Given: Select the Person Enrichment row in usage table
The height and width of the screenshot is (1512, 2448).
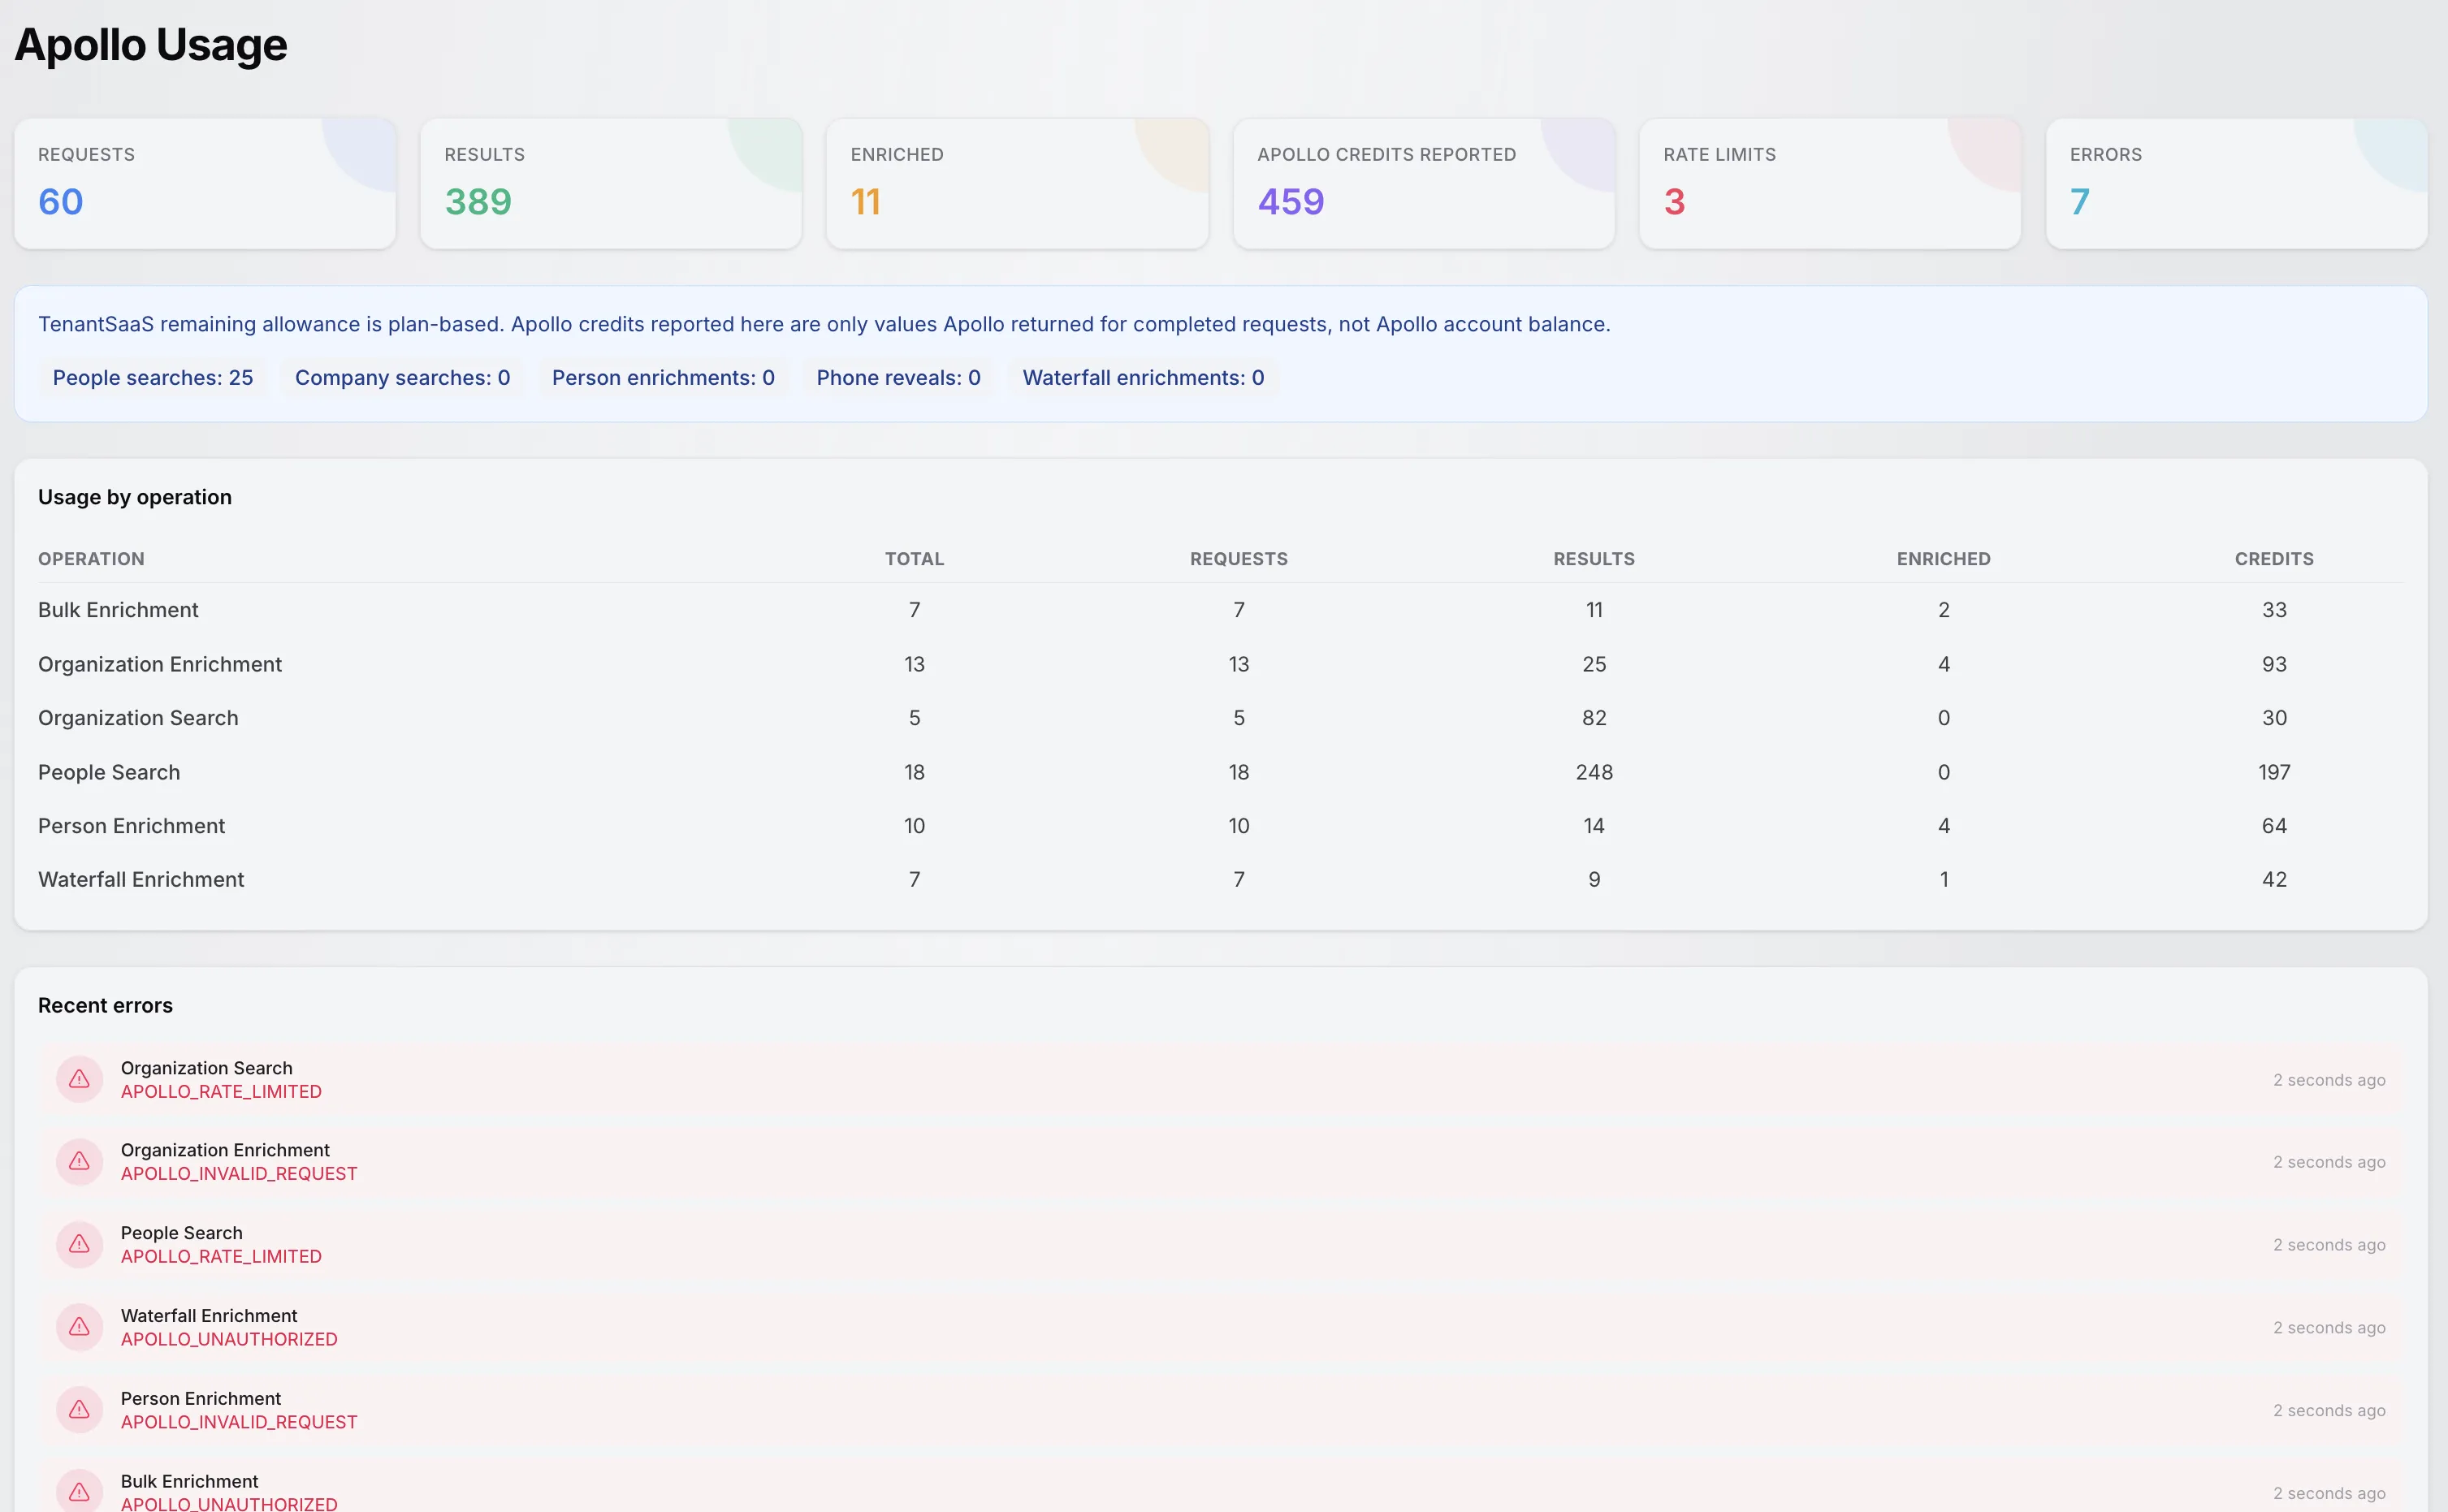Looking at the screenshot, I should click(1220, 826).
